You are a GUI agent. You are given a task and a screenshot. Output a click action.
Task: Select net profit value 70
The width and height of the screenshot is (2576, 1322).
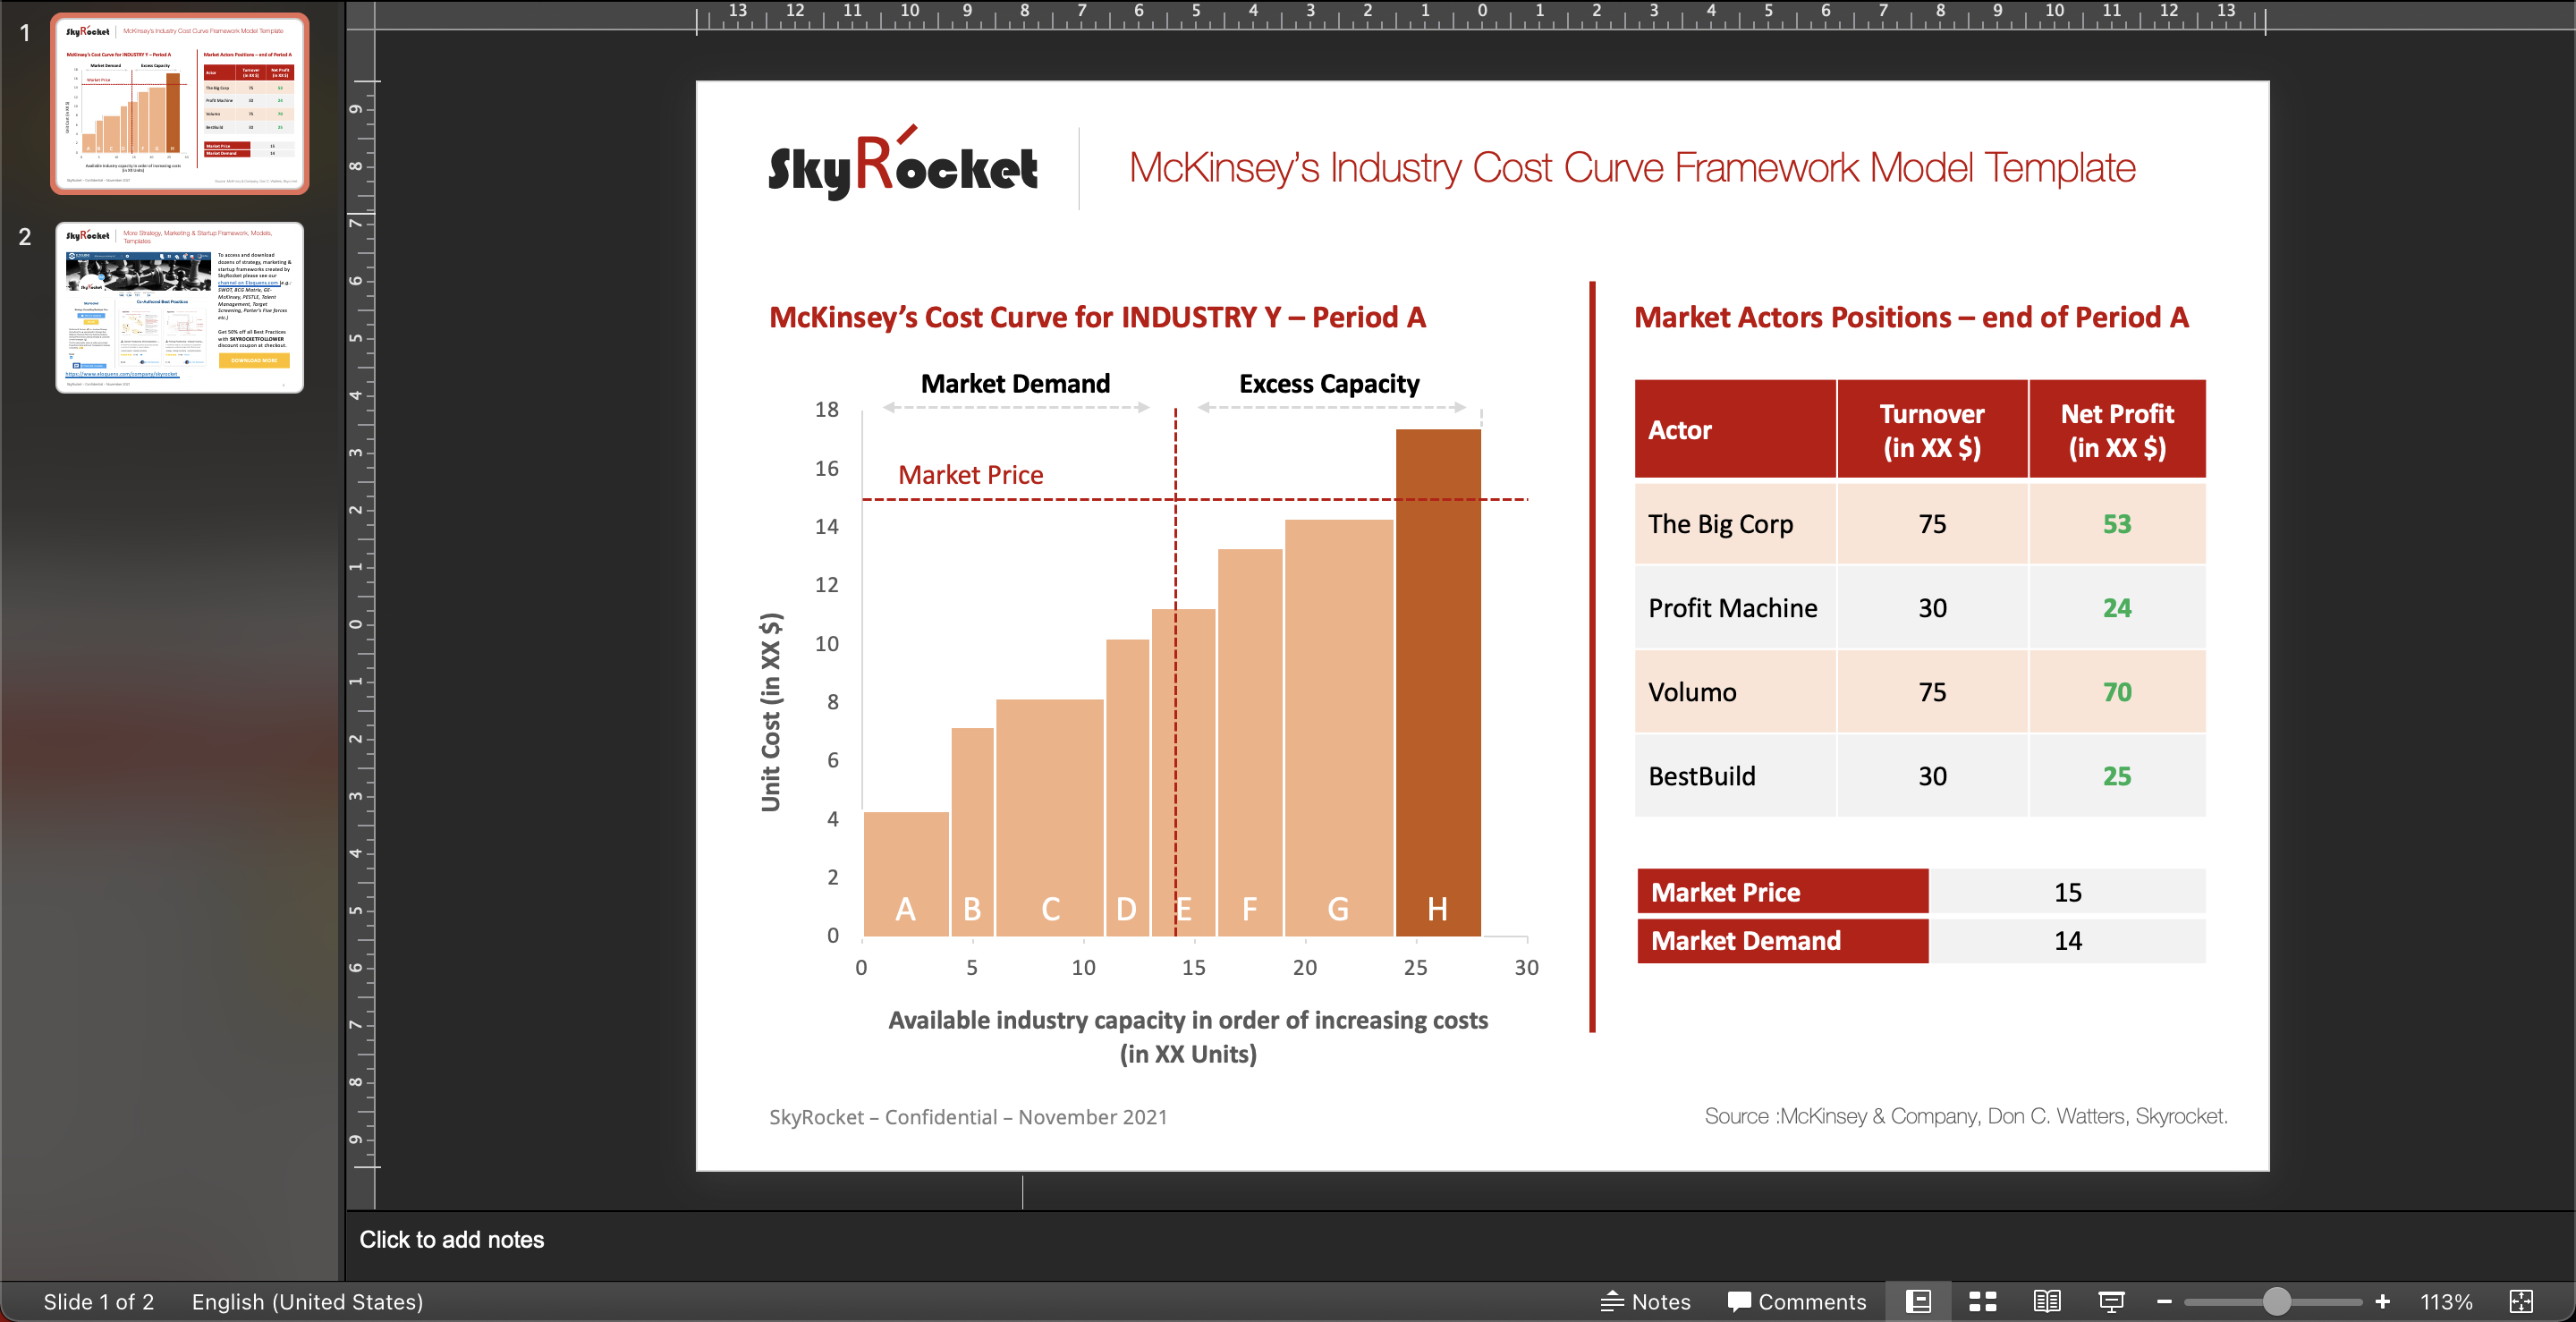tap(2117, 691)
